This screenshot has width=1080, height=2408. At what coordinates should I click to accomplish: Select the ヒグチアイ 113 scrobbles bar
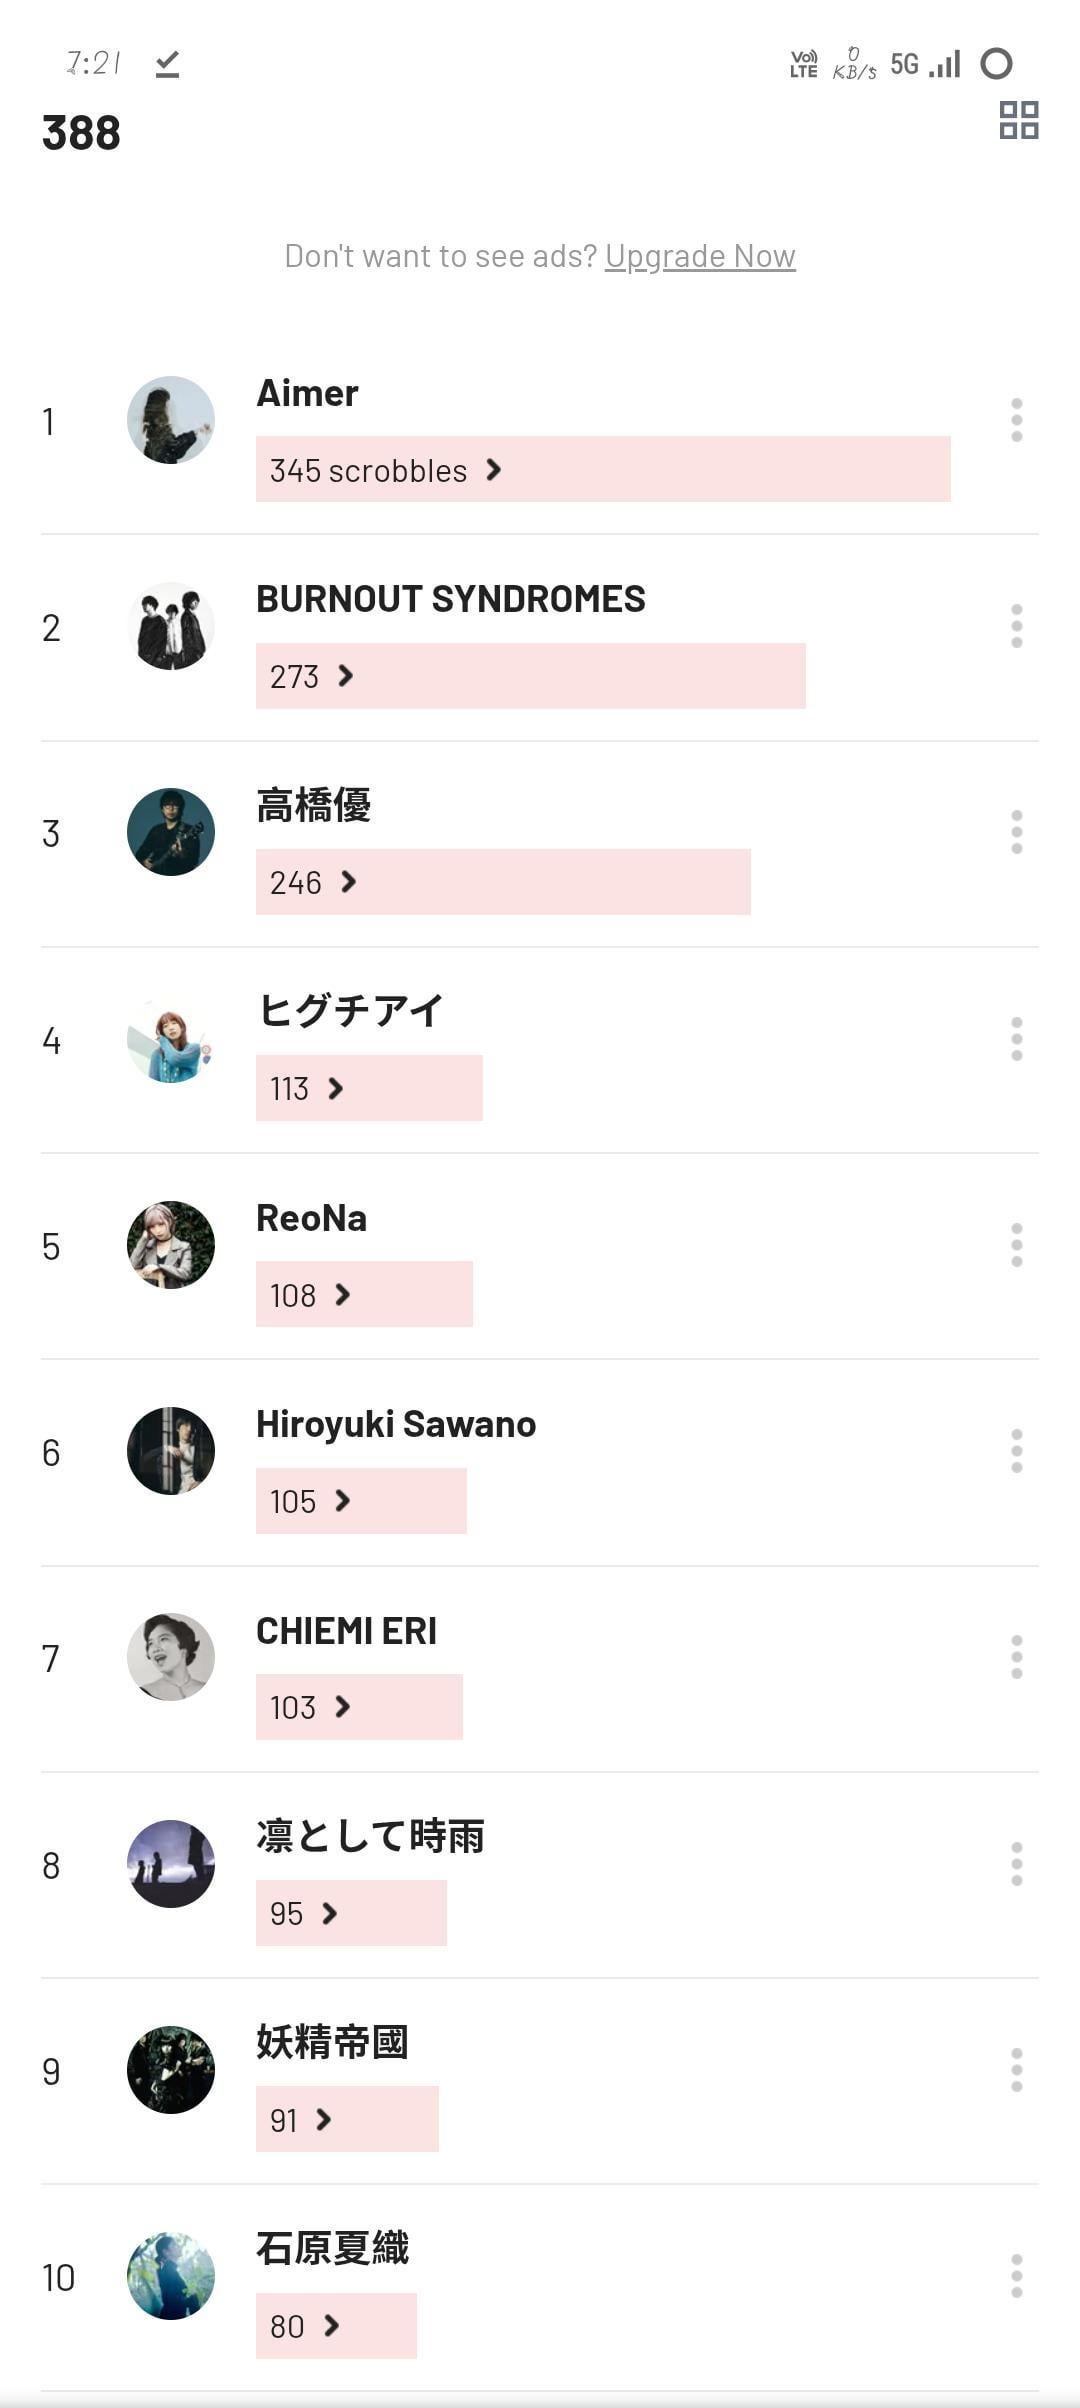coord(369,1088)
